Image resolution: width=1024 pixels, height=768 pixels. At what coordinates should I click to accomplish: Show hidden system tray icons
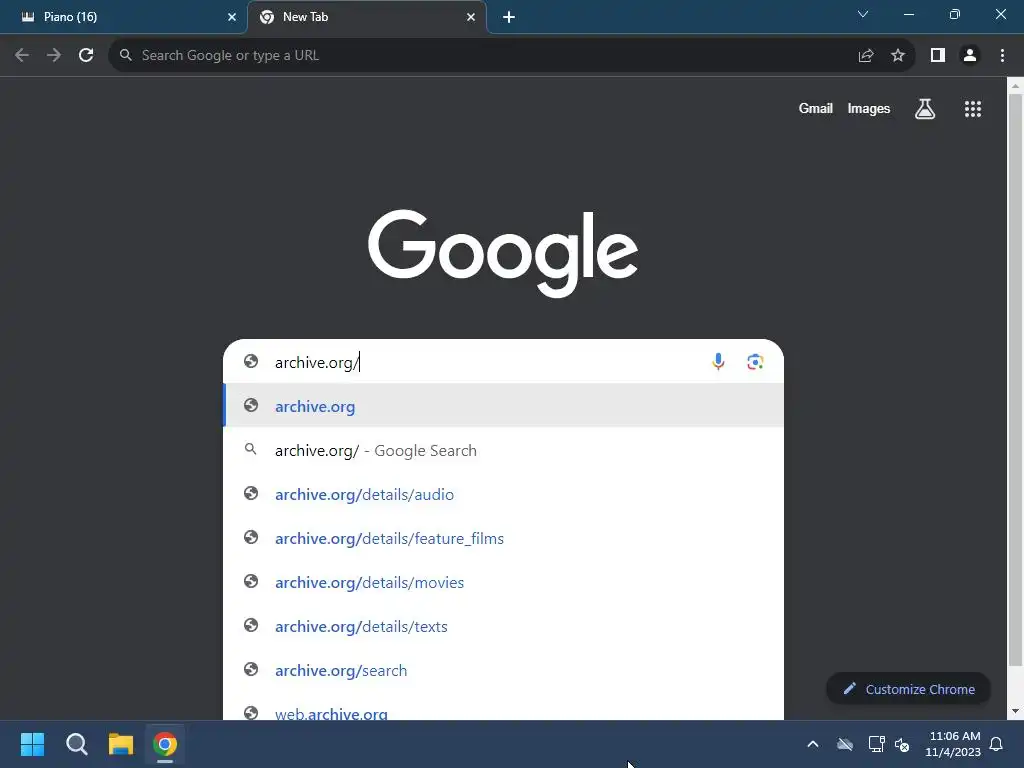click(x=813, y=744)
